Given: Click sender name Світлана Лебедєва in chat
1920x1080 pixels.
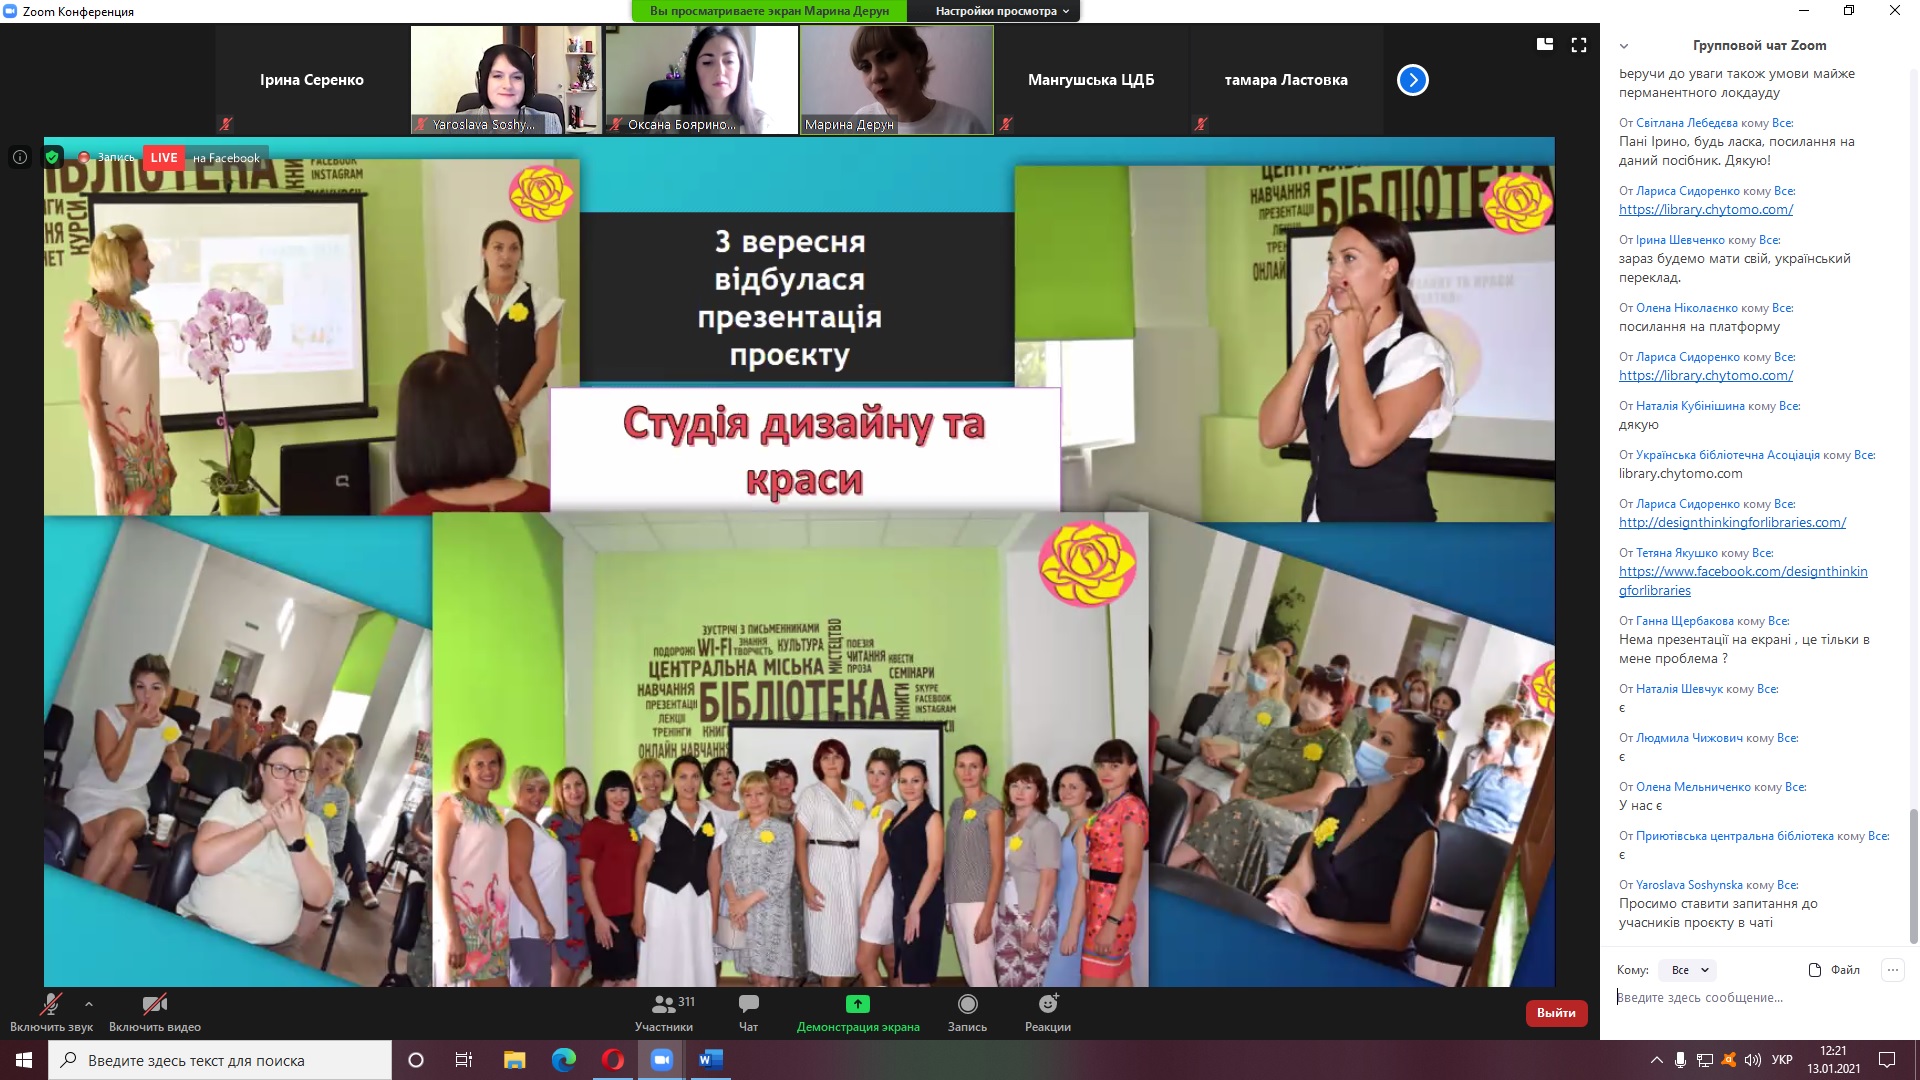Looking at the screenshot, I should [1687, 123].
